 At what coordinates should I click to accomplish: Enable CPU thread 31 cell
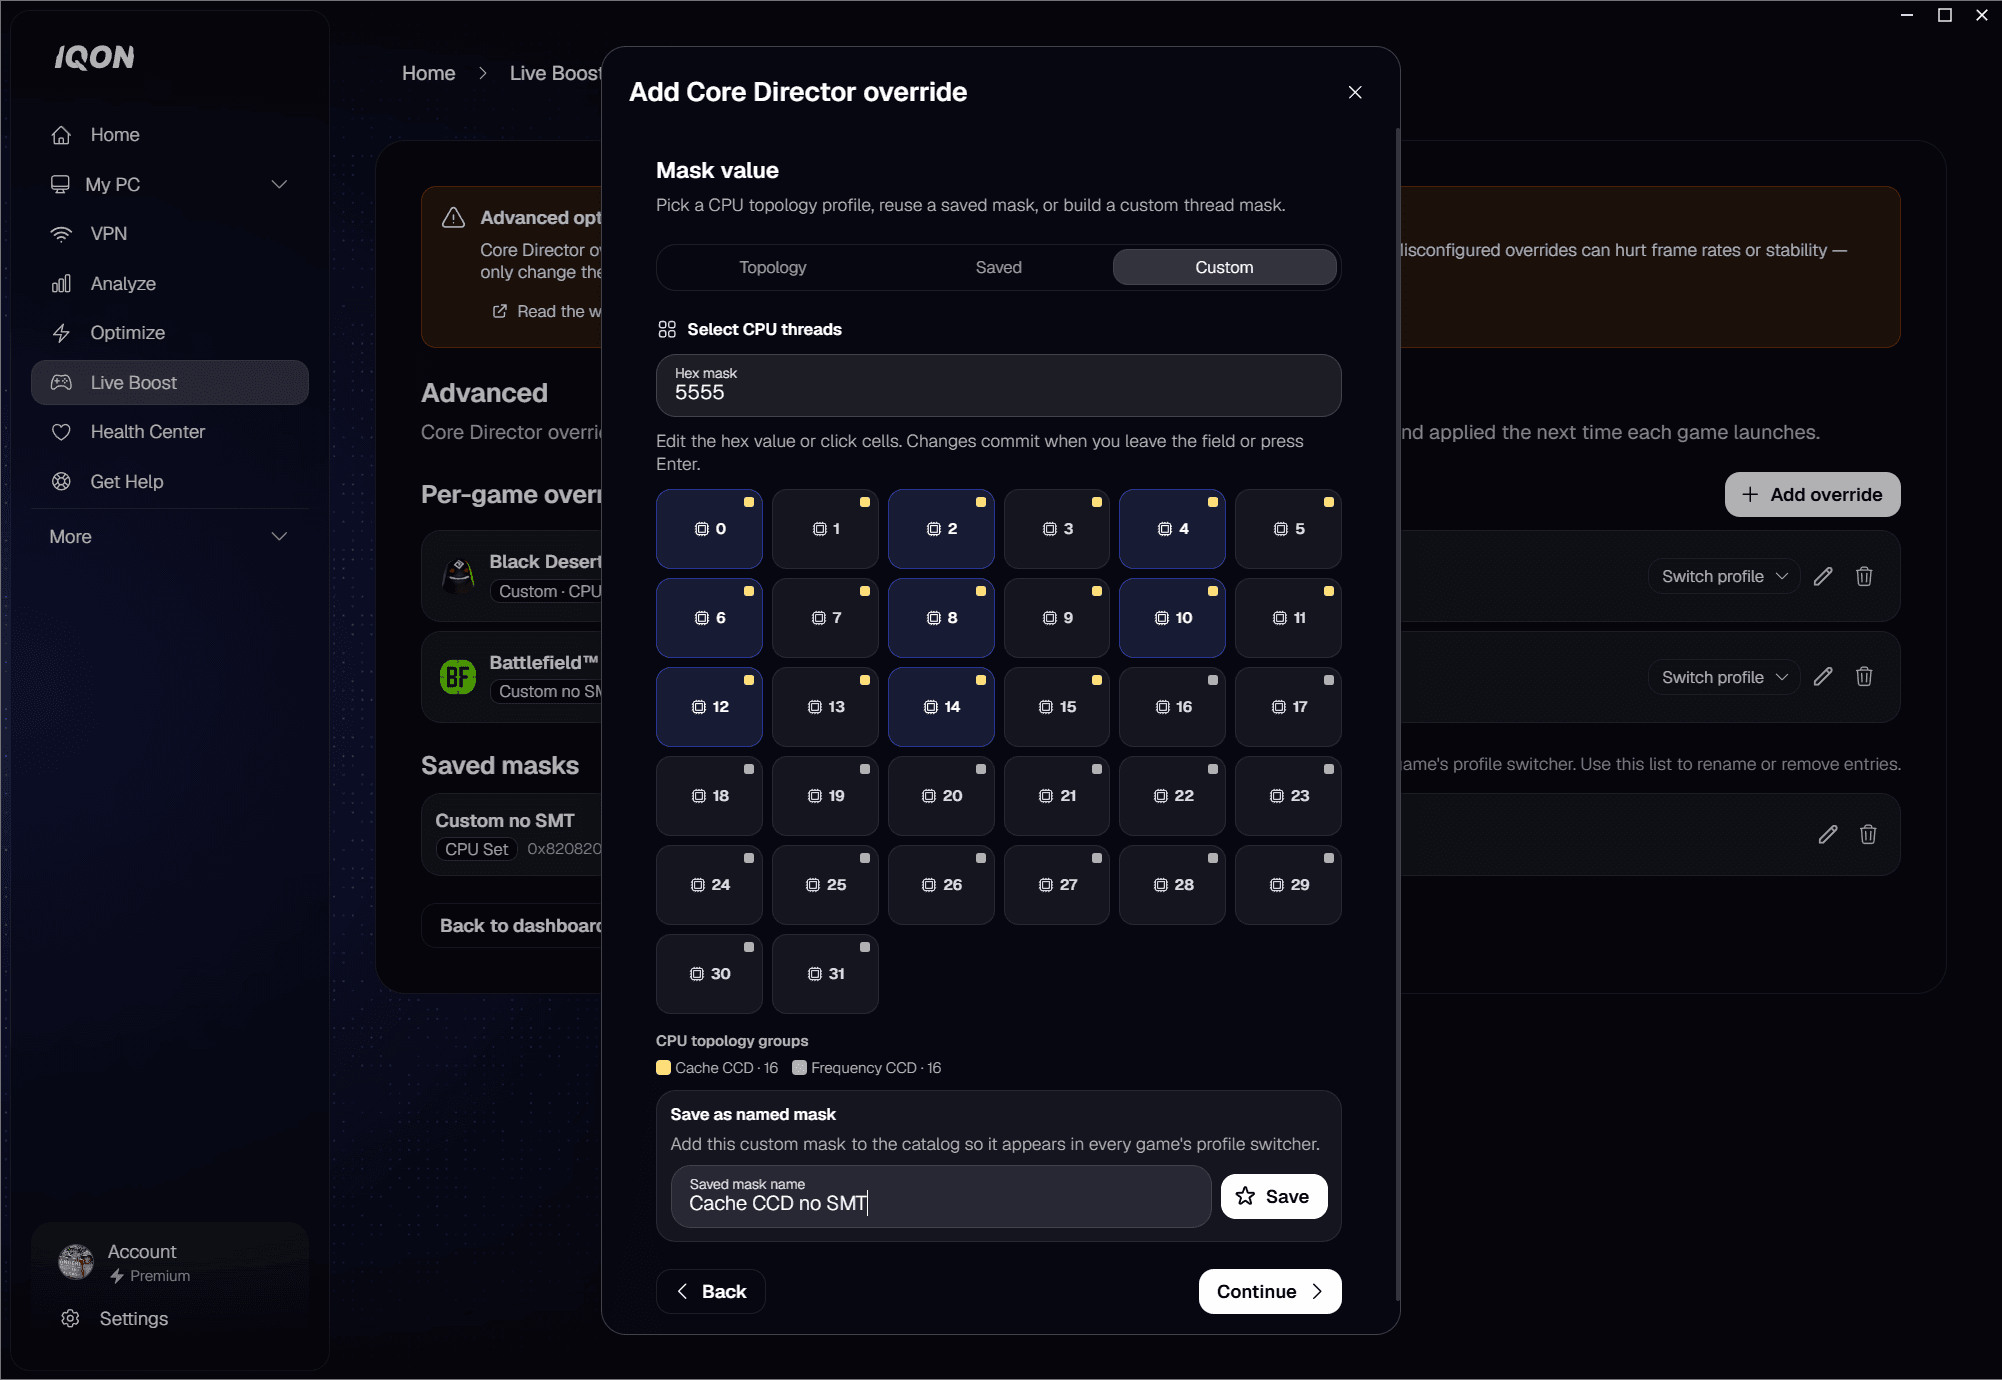[x=825, y=974]
